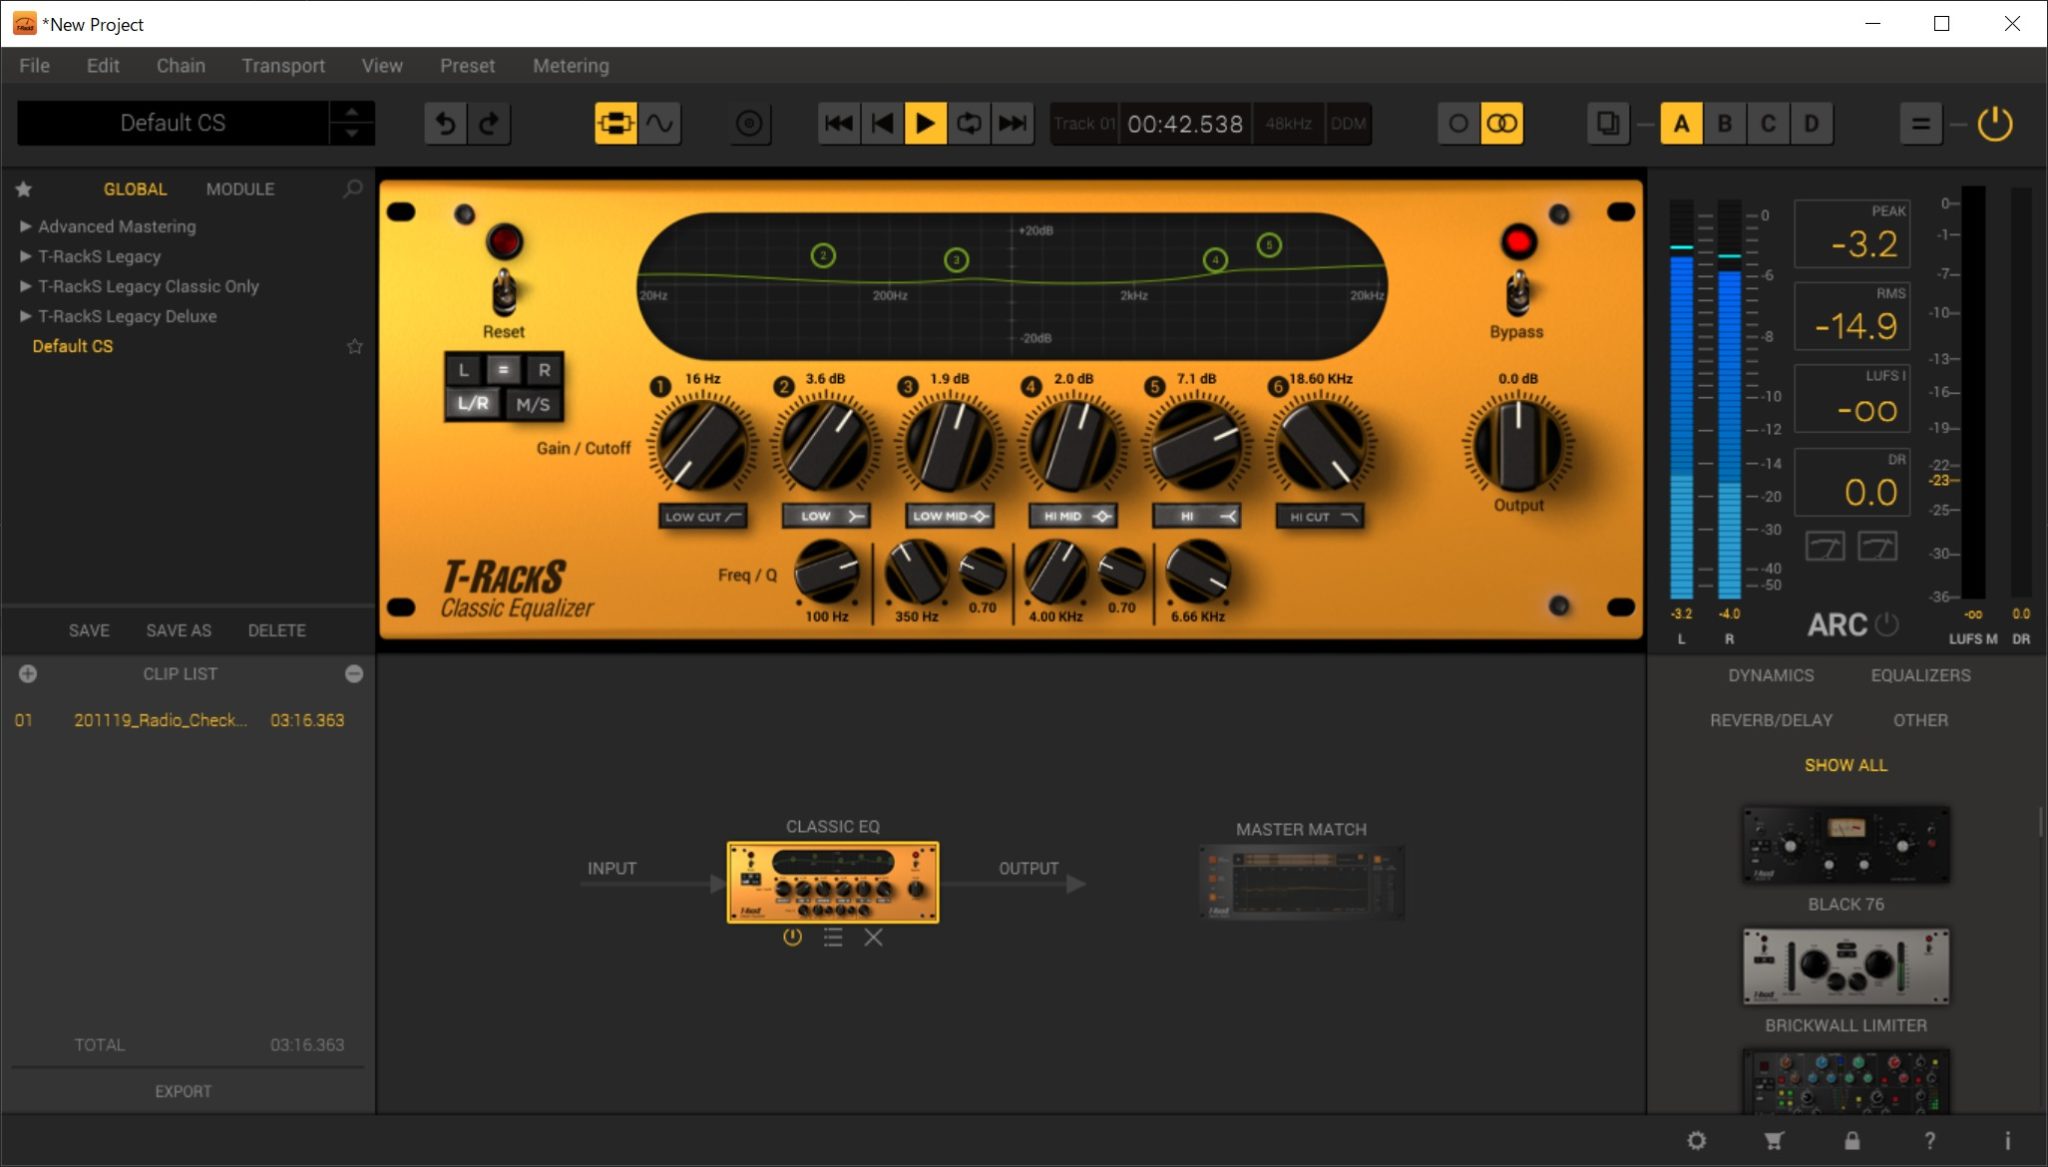Viewport: 2048px width, 1167px height.
Task: Expand the T-RackS Legacy Deluxe group
Action: pos(24,316)
